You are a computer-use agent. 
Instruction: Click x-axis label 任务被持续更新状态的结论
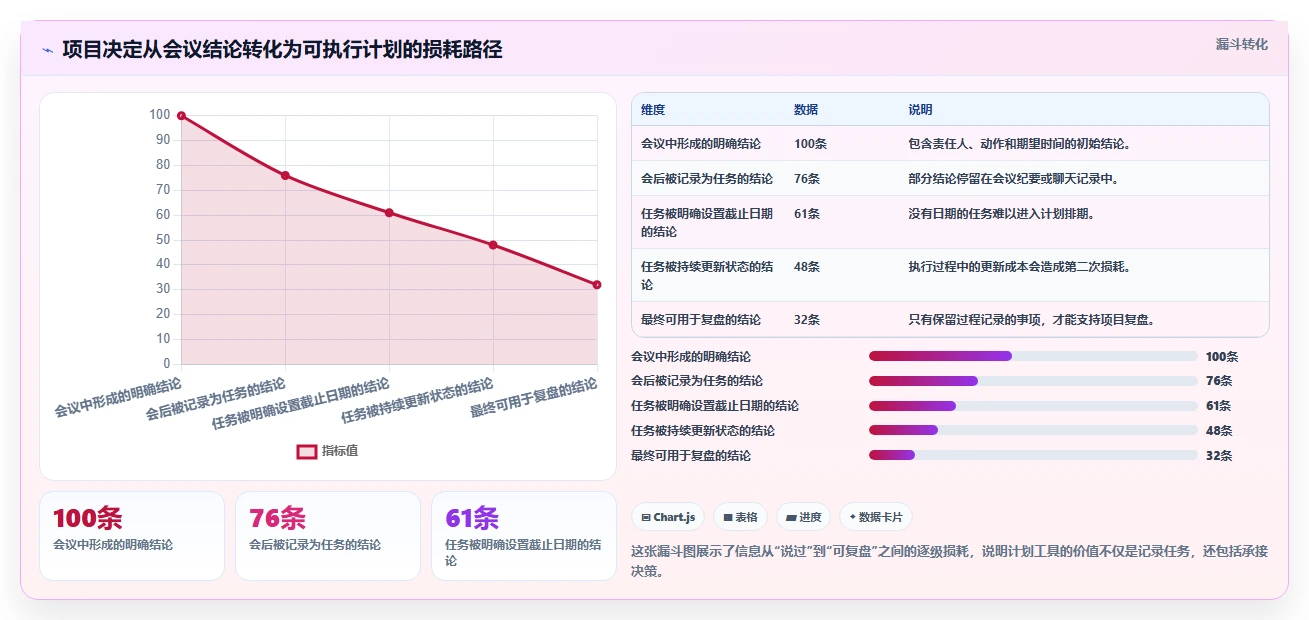pos(417,401)
